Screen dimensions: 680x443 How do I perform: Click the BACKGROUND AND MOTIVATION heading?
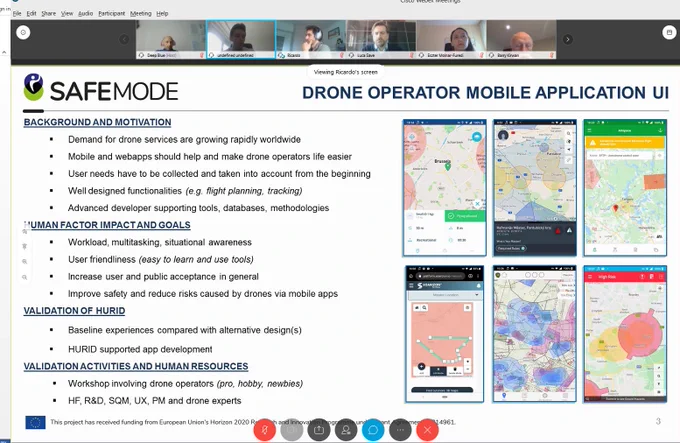97,122
